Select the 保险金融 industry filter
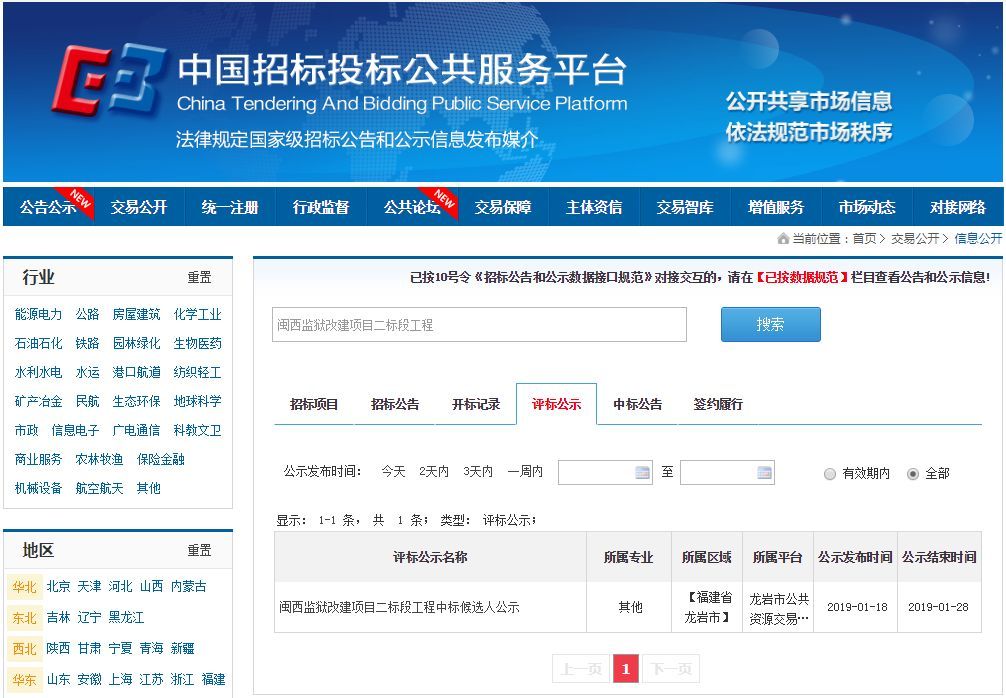This screenshot has height=698, width=1006. (160, 459)
